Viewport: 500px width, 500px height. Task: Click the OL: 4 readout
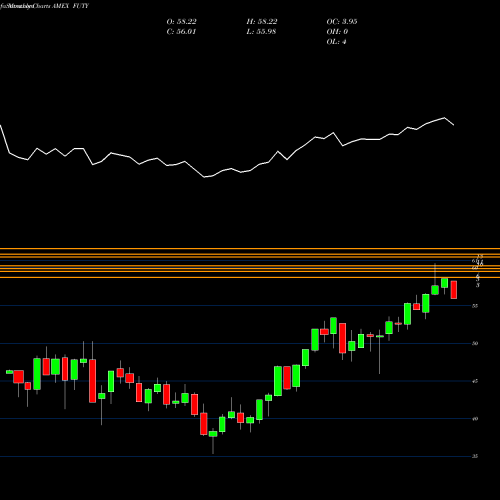[x=336, y=42]
